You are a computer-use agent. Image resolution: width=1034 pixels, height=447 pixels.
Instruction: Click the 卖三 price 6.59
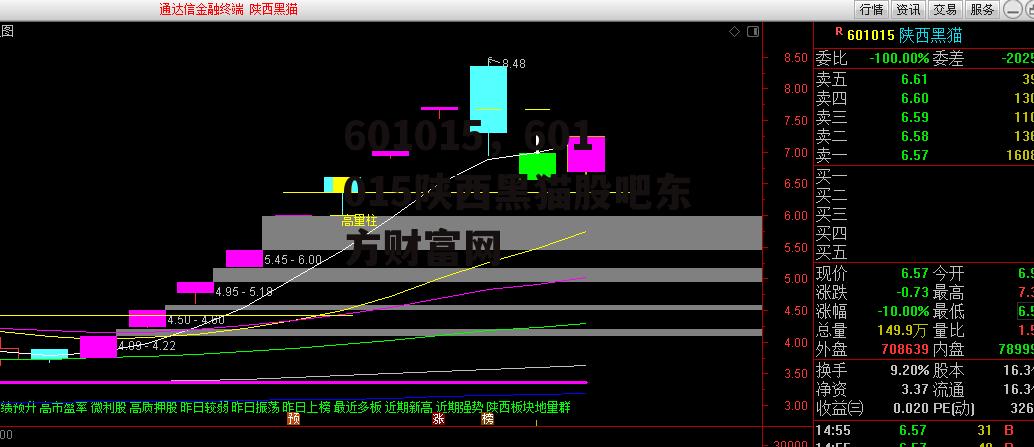coord(915,117)
